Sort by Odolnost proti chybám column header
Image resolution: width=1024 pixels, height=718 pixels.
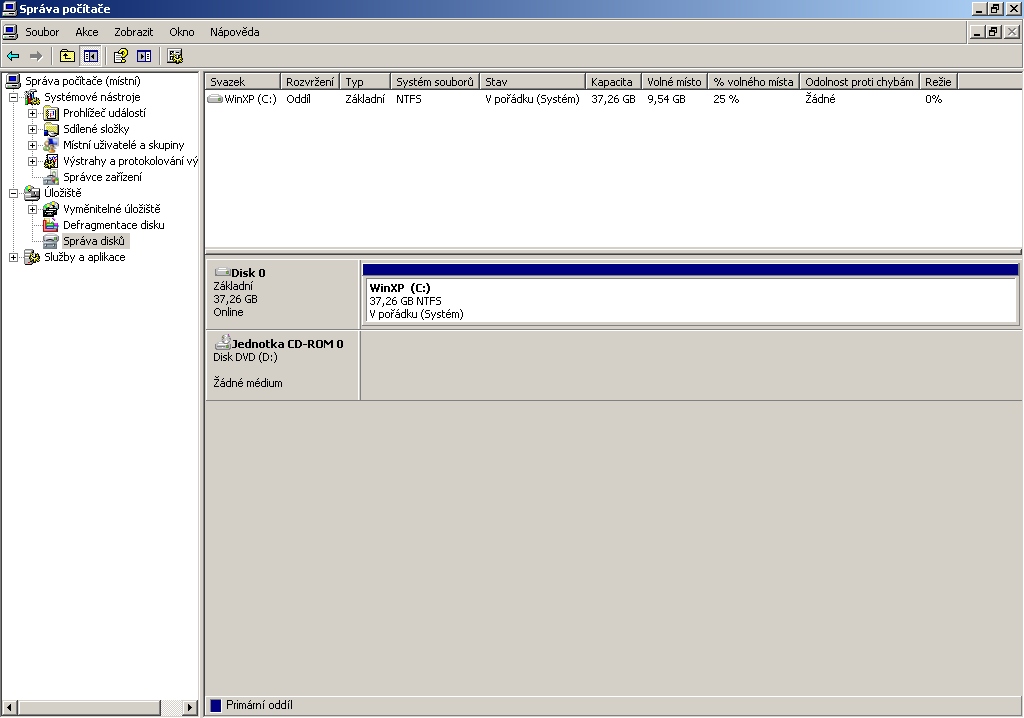859,82
